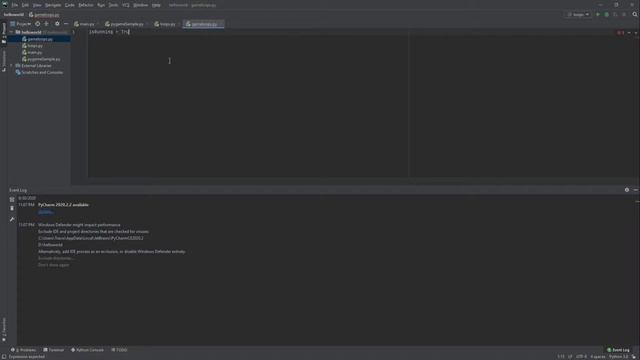Click the Update link under PyCharm available
The height and width of the screenshot is (360, 640).
45,212
